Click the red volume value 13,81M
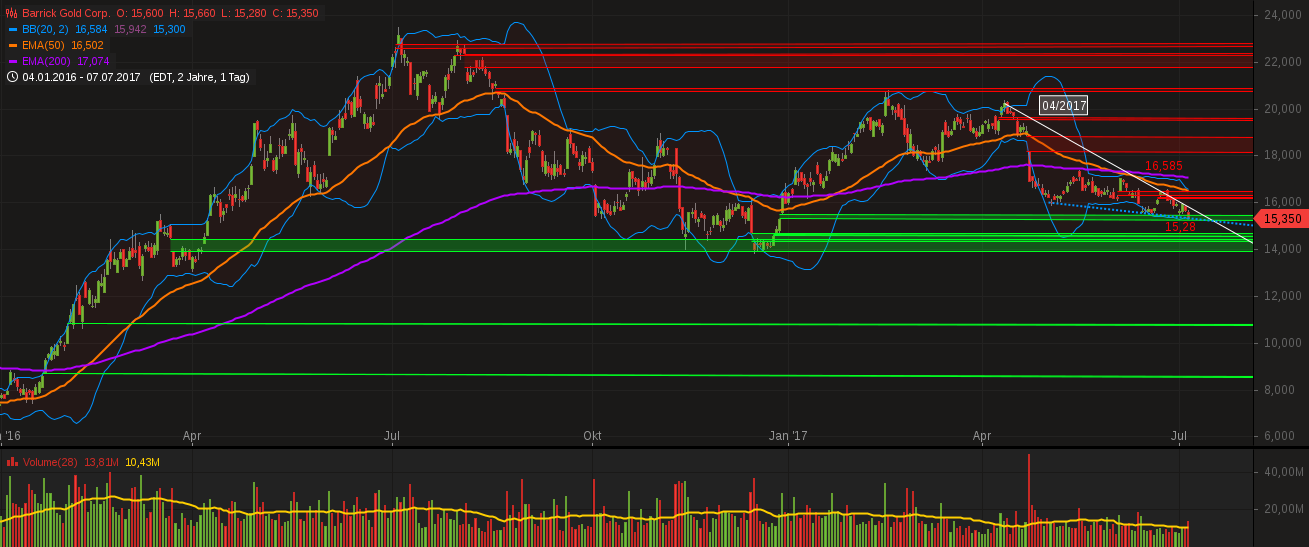The width and height of the screenshot is (1309, 547). (102, 462)
